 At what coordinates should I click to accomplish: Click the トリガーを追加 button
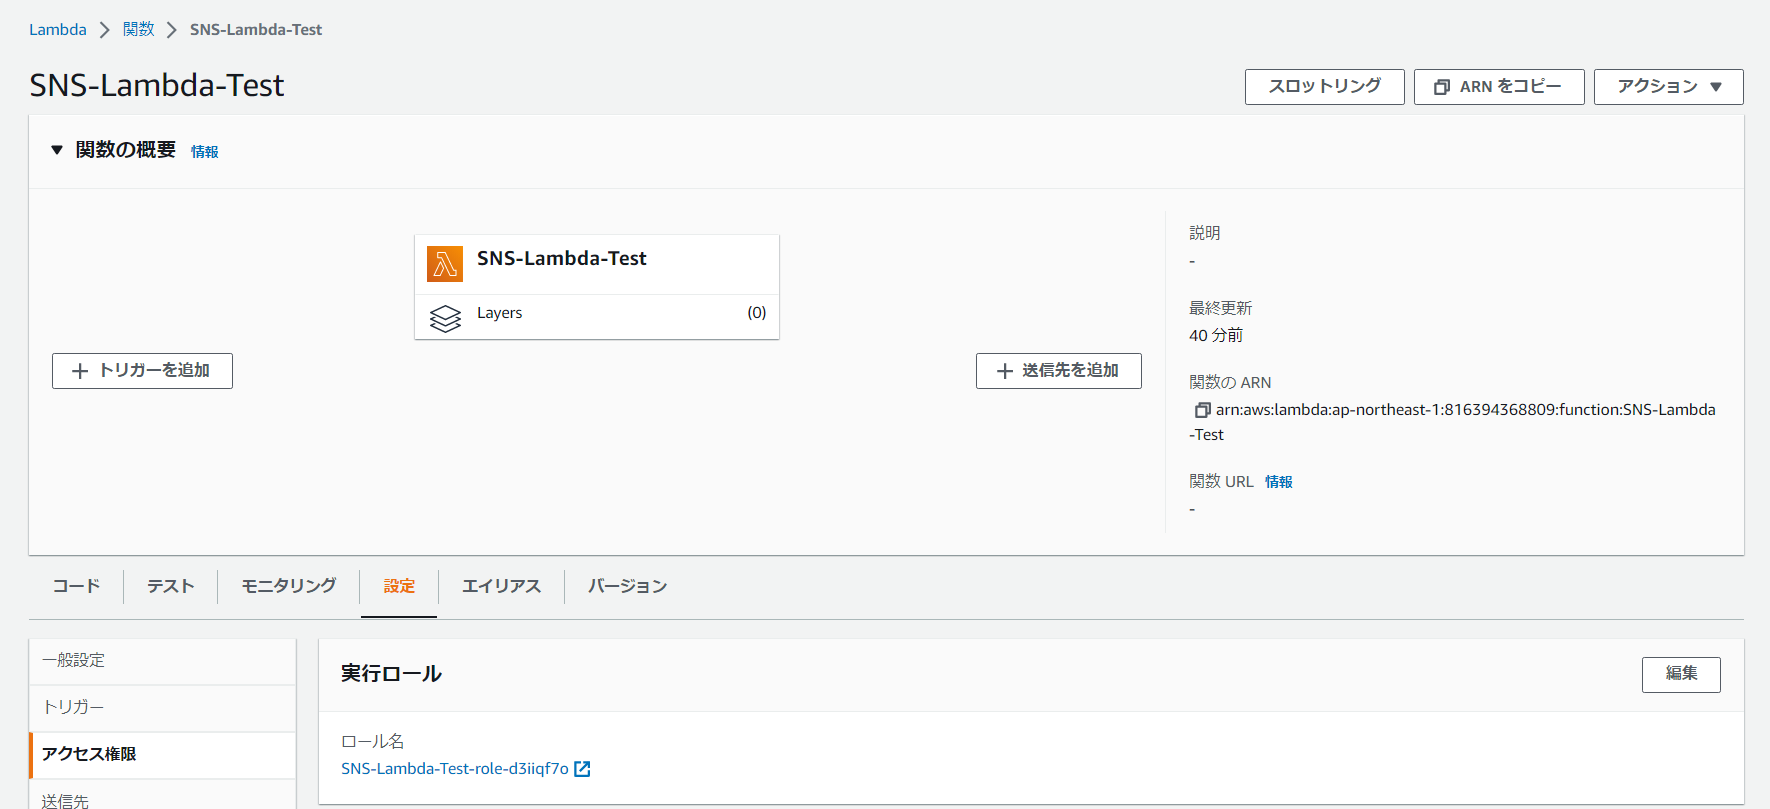click(x=142, y=371)
